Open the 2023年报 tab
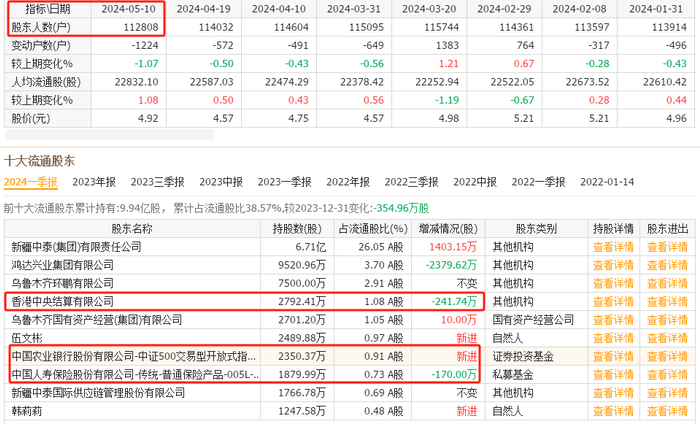 94,182
